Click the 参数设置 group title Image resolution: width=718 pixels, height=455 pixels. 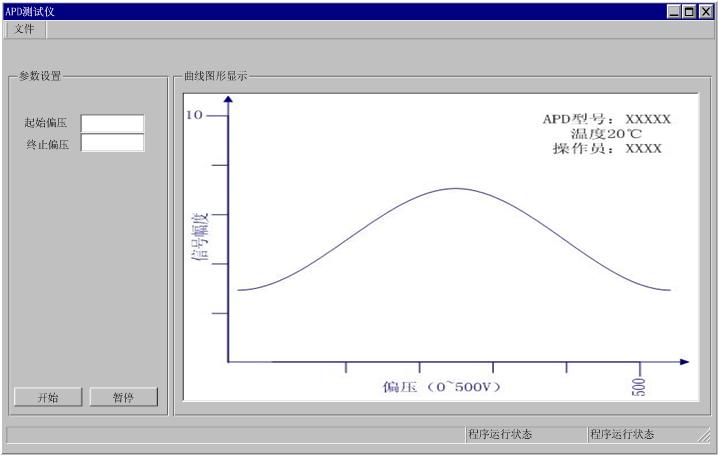[x=40, y=76]
